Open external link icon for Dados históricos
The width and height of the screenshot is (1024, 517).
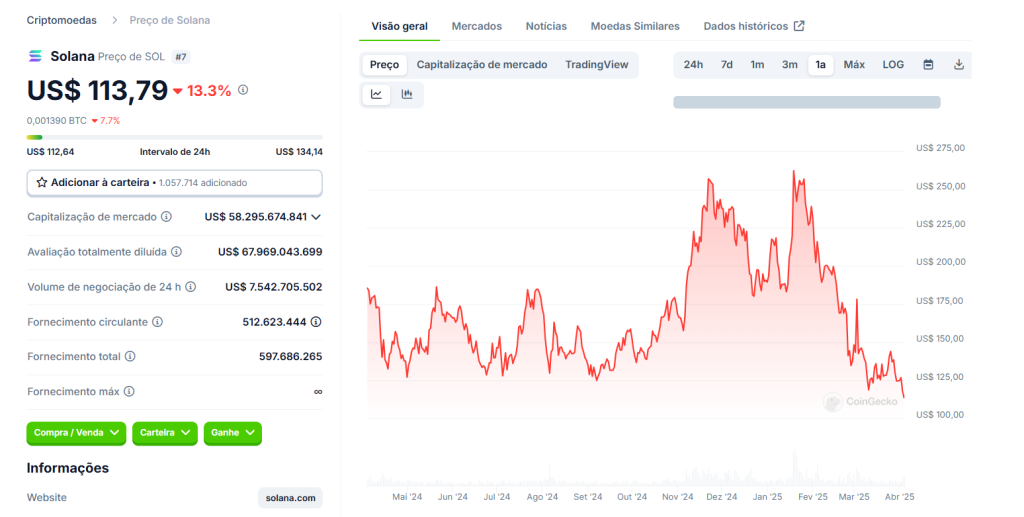pos(799,26)
